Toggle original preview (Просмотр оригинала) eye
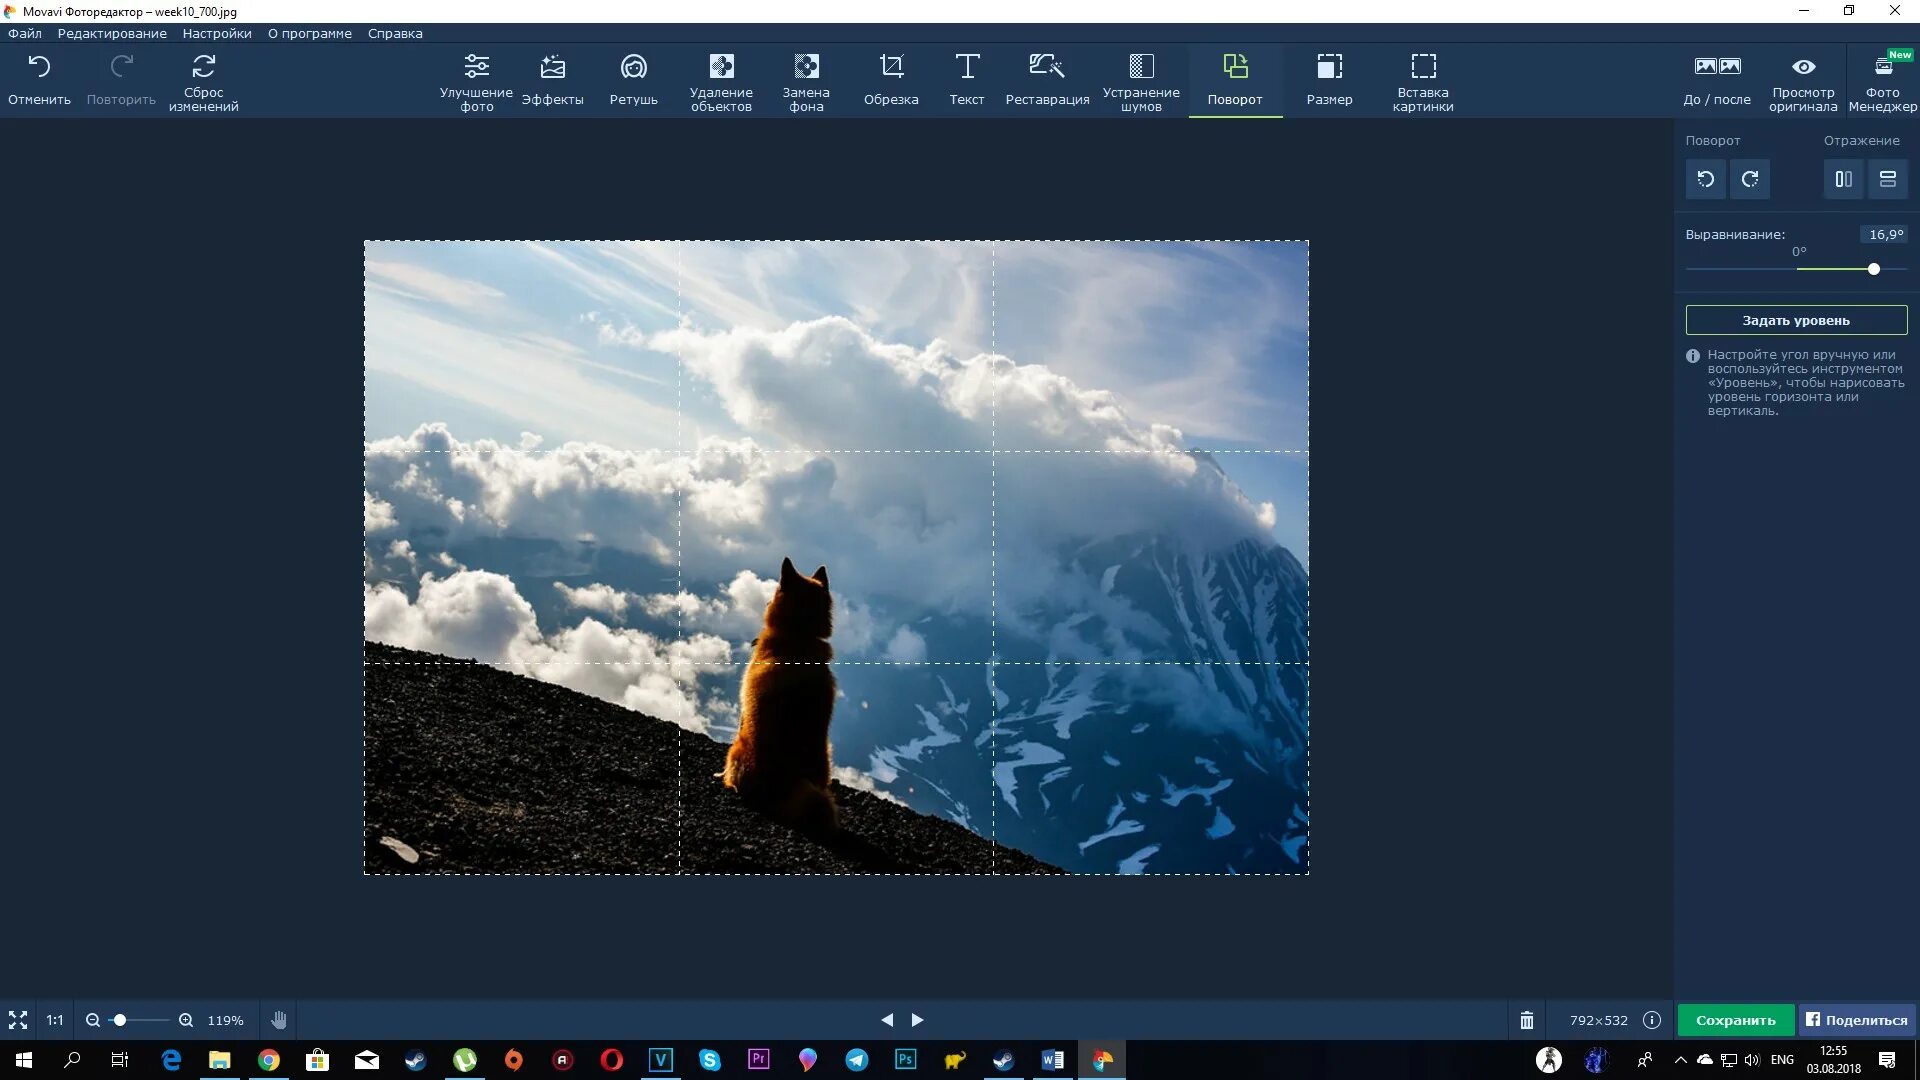Viewport: 1920px width, 1080px height. 1803,79
